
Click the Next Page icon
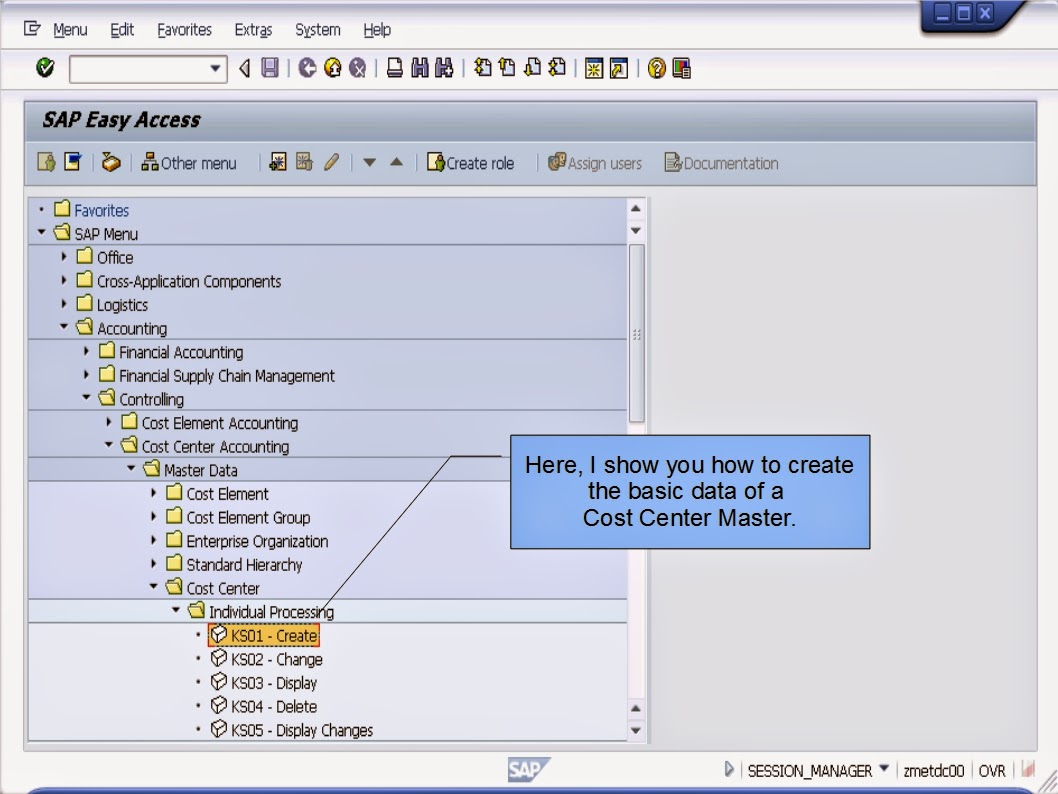click(x=532, y=68)
